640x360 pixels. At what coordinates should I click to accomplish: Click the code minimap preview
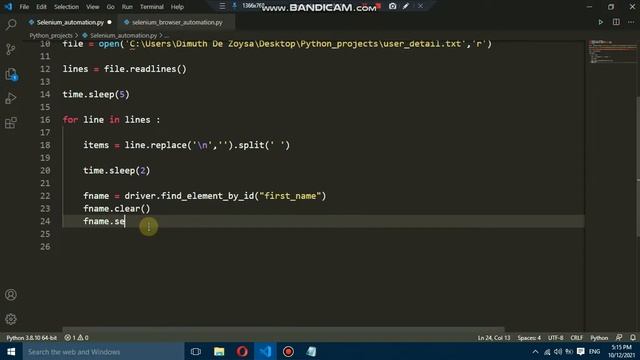(611, 51)
